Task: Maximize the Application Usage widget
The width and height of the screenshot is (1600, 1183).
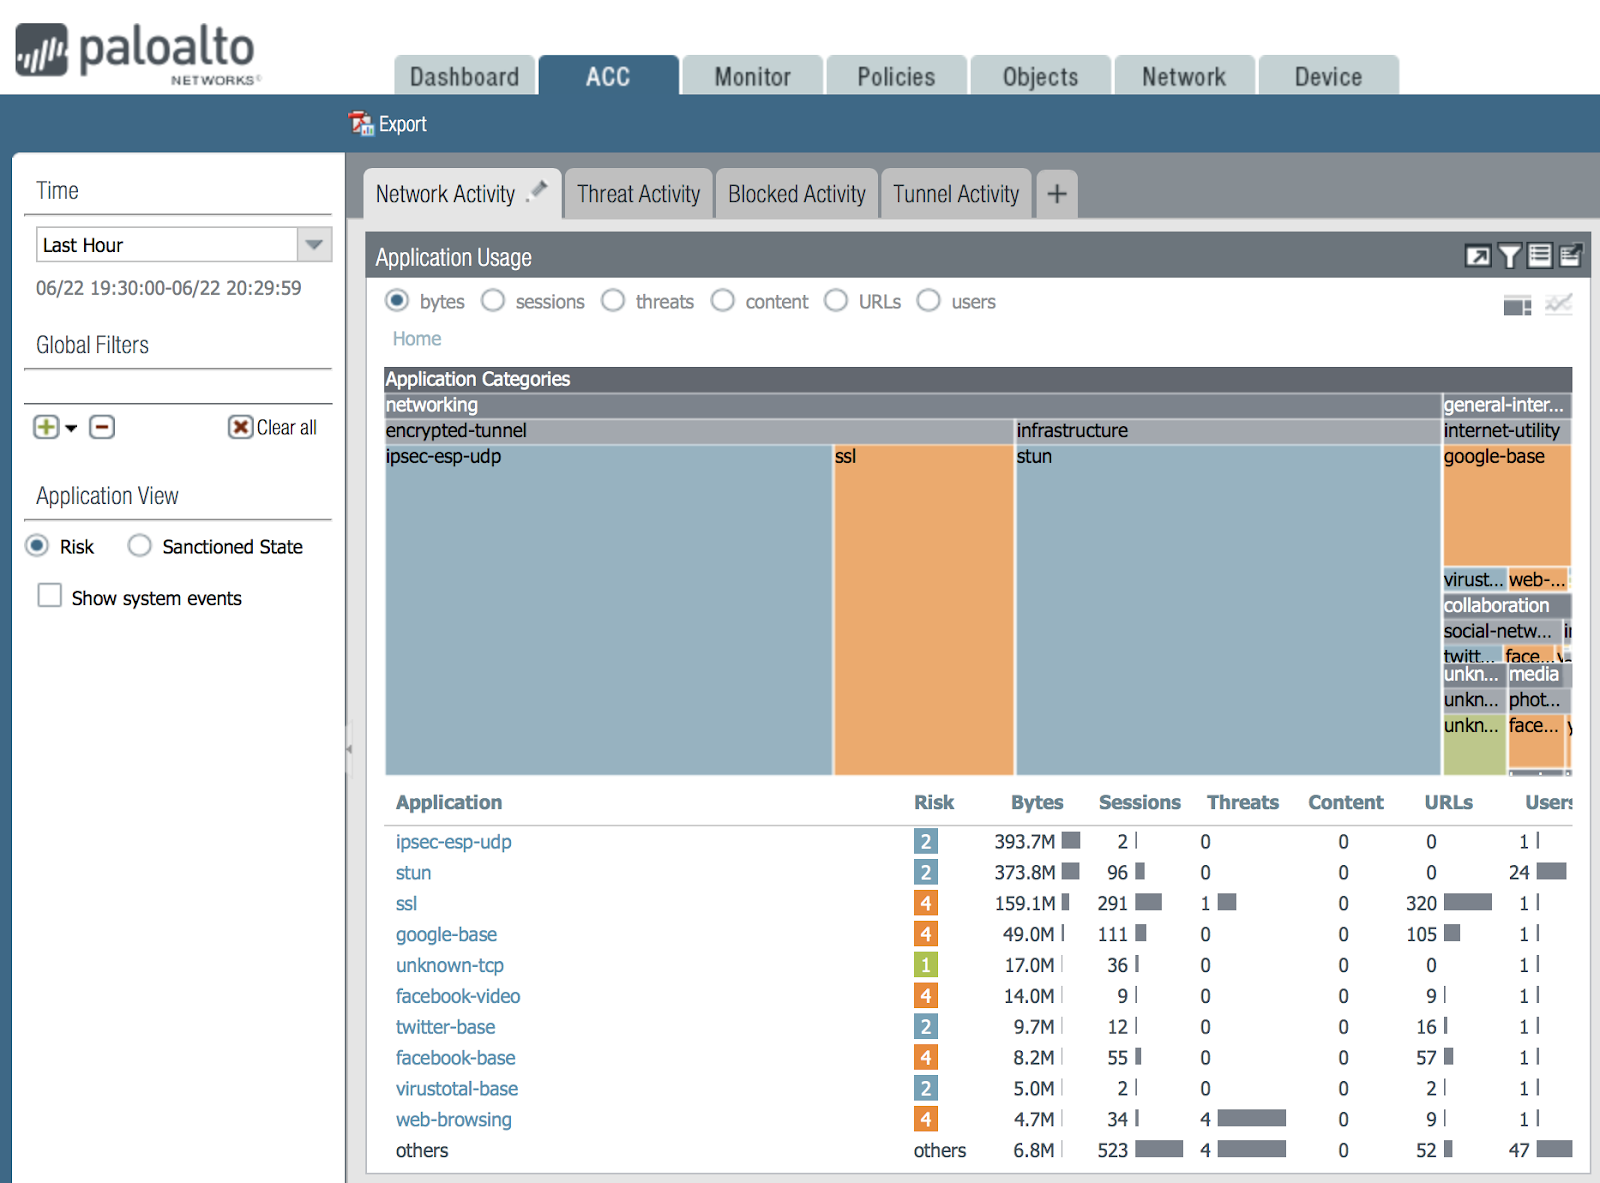Action: pyautogui.click(x=1477, y=257)
